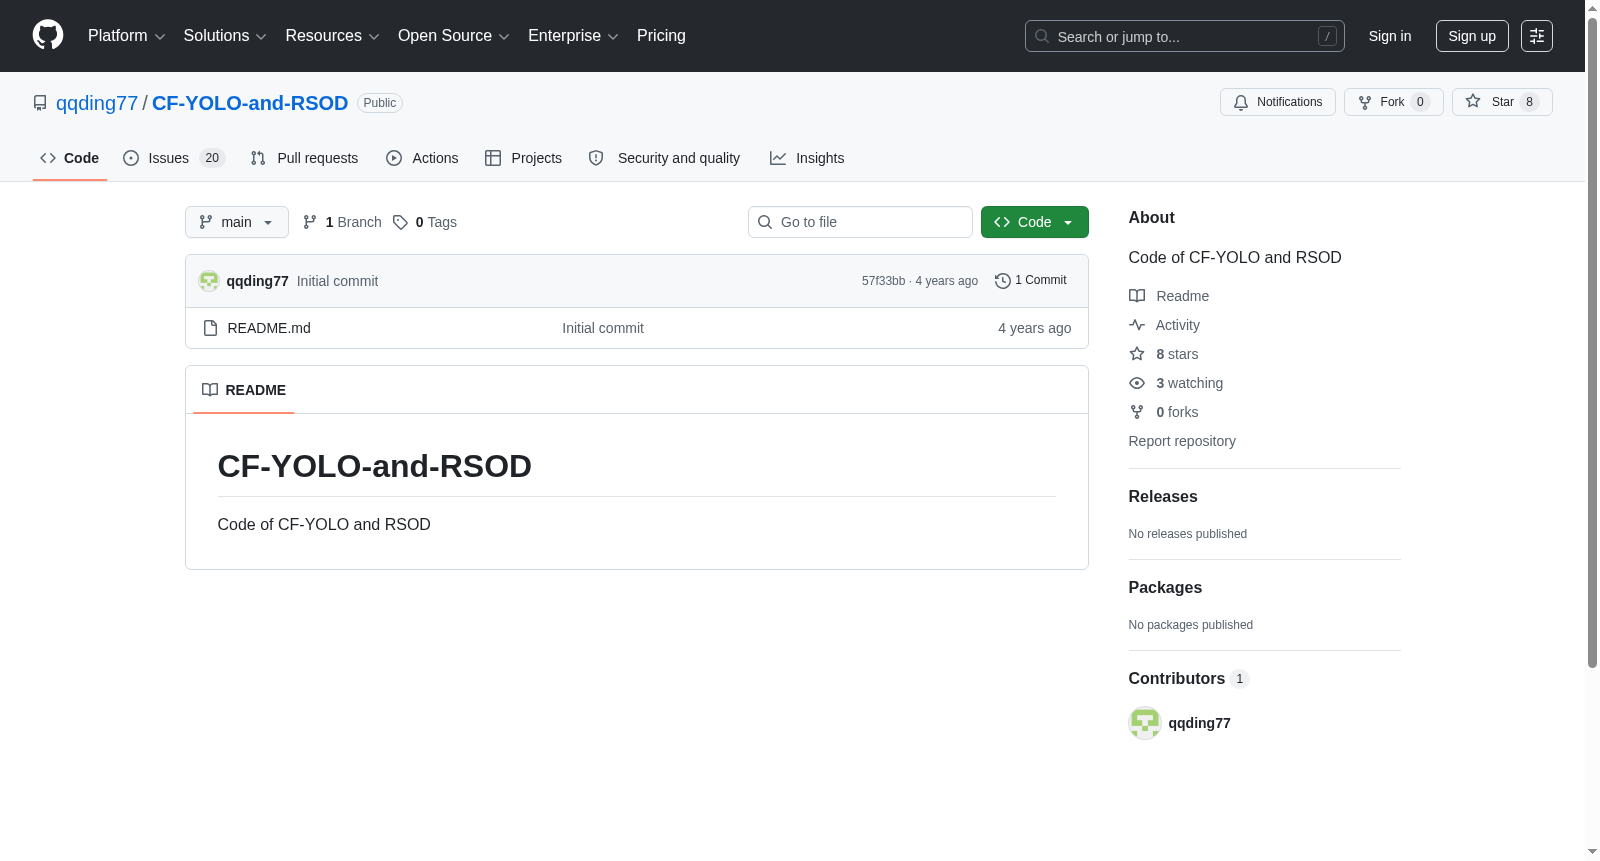The height and width of the screenshot is (861, 1600).
Task: Expand the Solutions menu
Action: pos(225,36)
